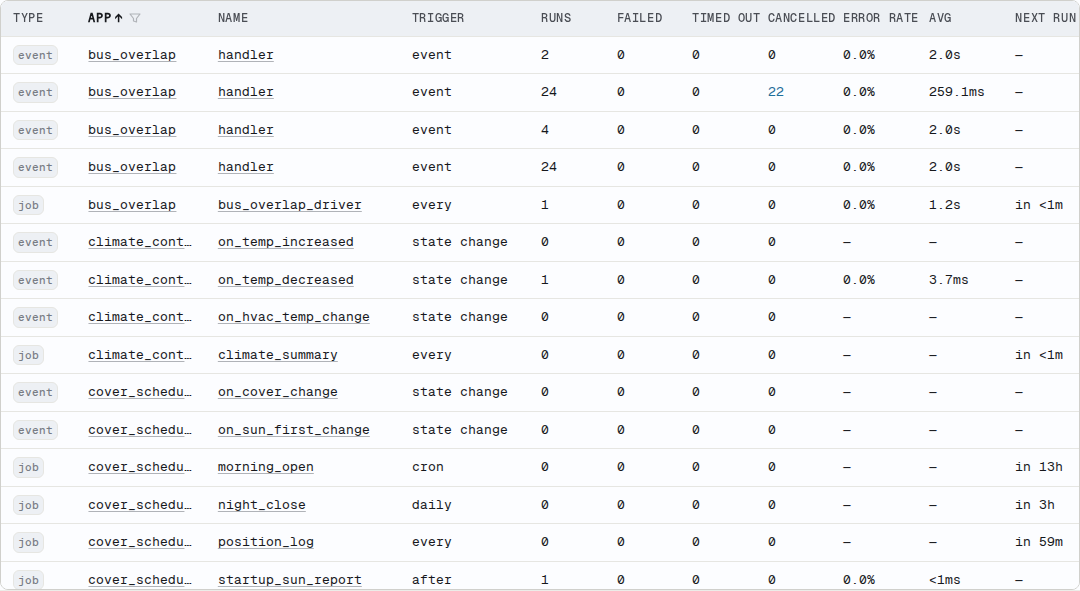Select event badge in on_temp_increased row

pyautogui.click(x=35, y=242)
